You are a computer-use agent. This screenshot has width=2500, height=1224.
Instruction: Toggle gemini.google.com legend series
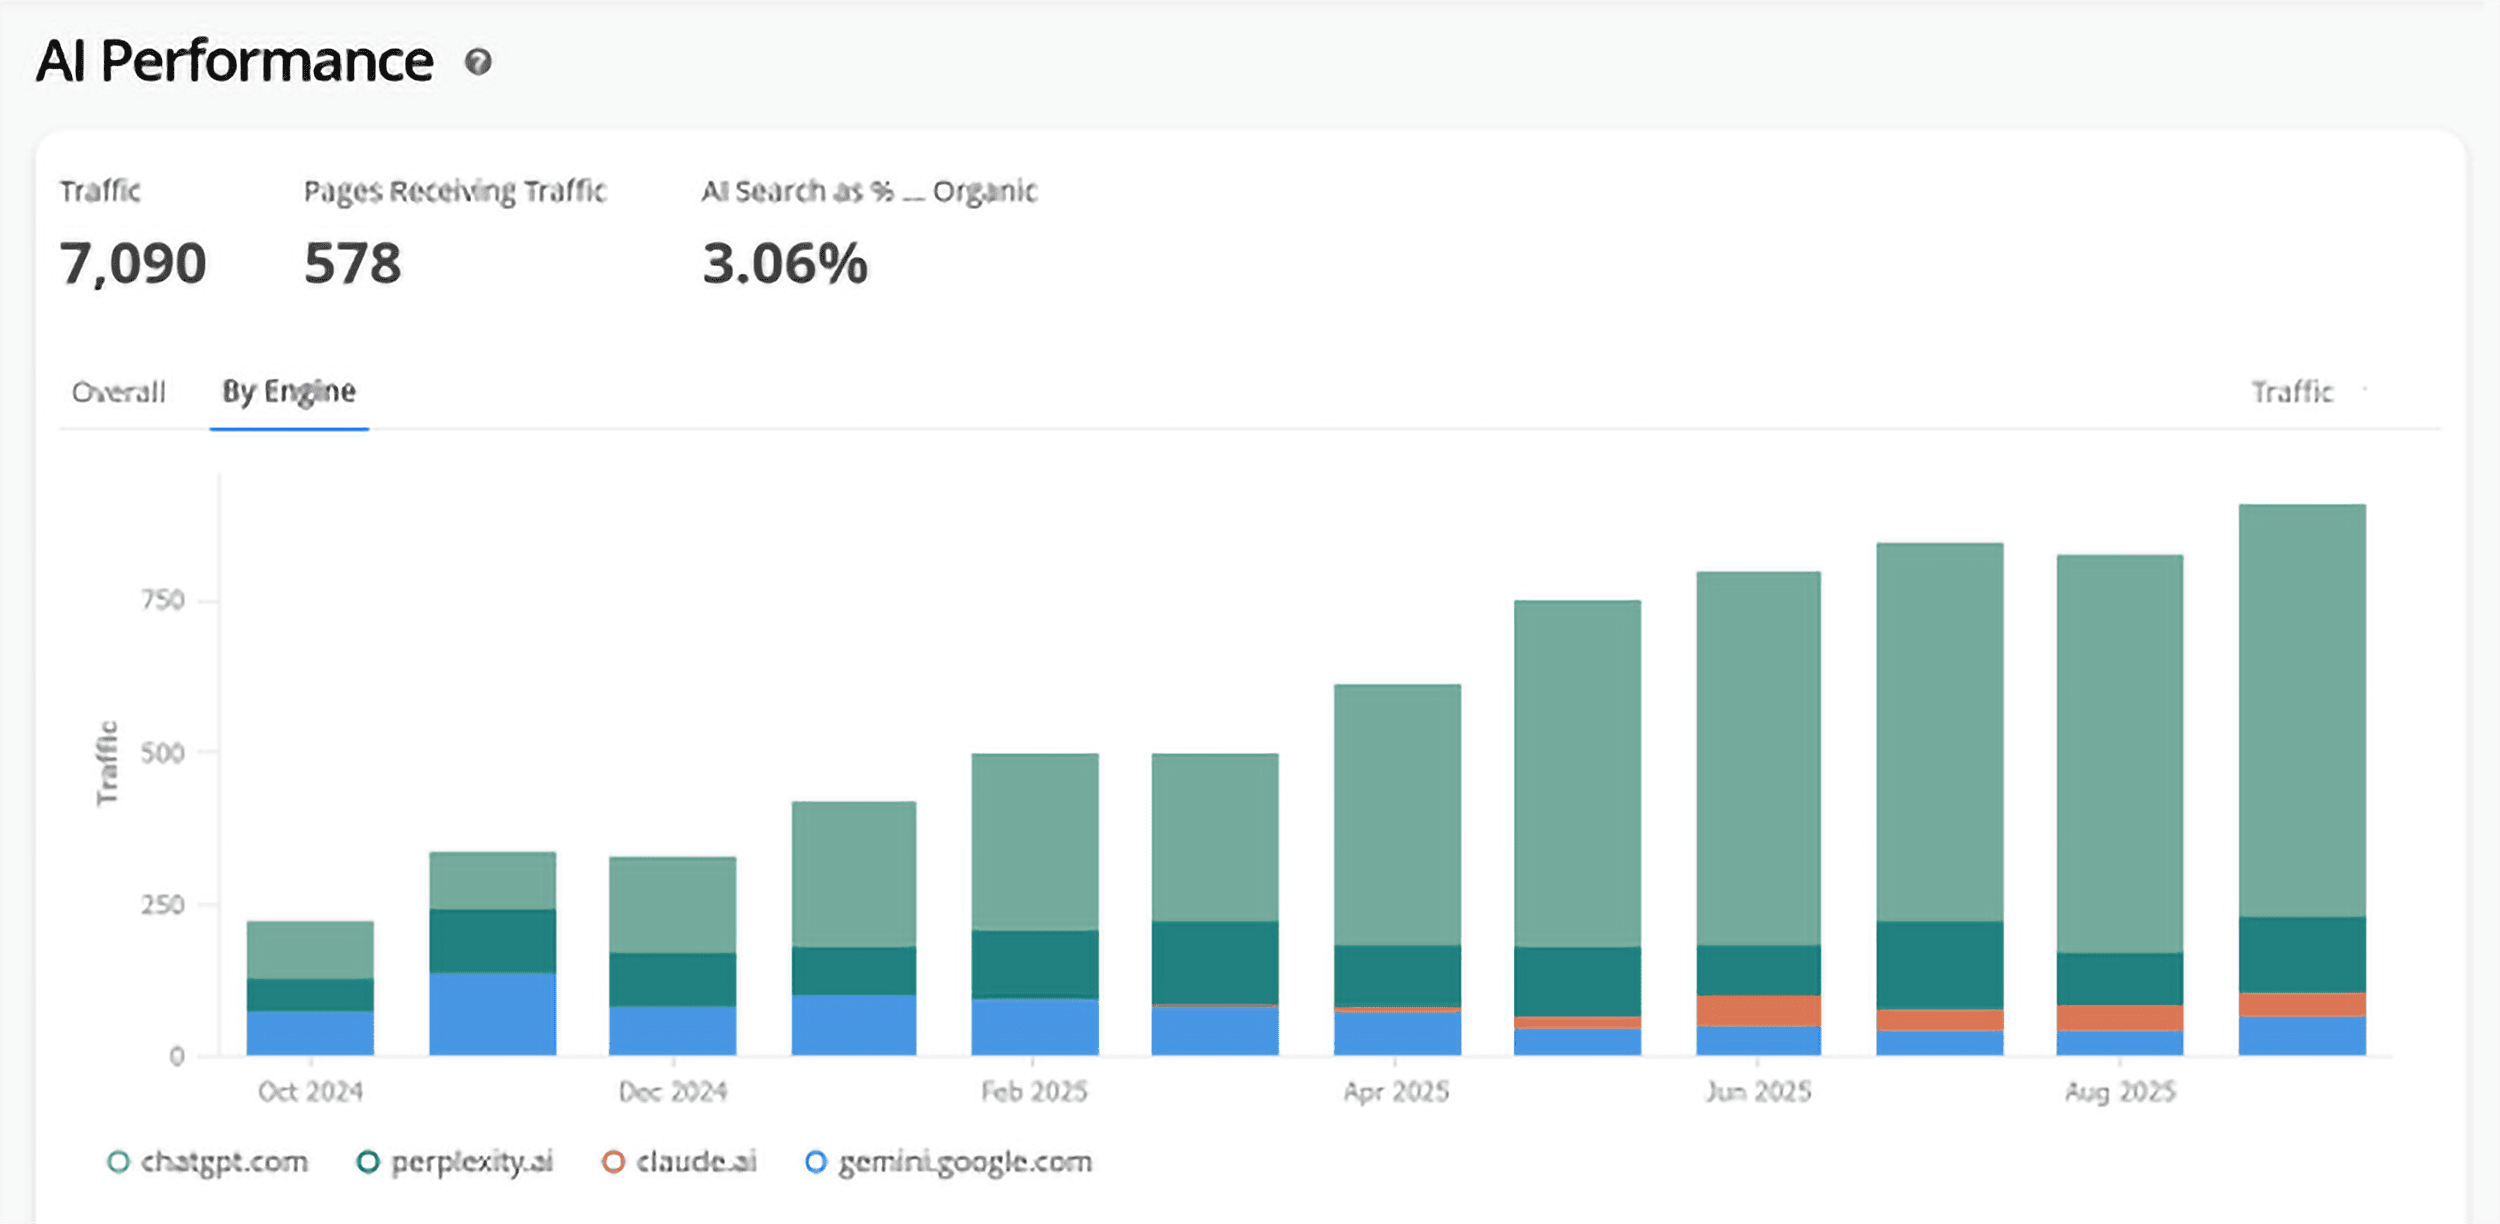tap(949, 1161)
